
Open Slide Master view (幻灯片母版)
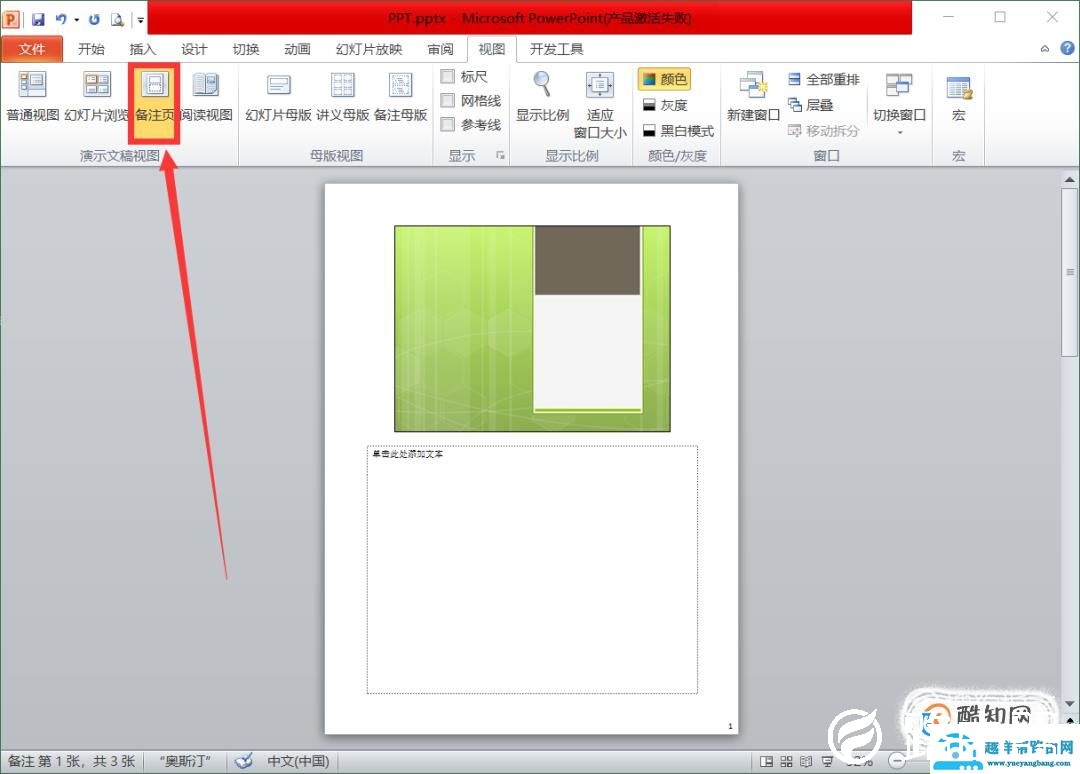(279, 97)
